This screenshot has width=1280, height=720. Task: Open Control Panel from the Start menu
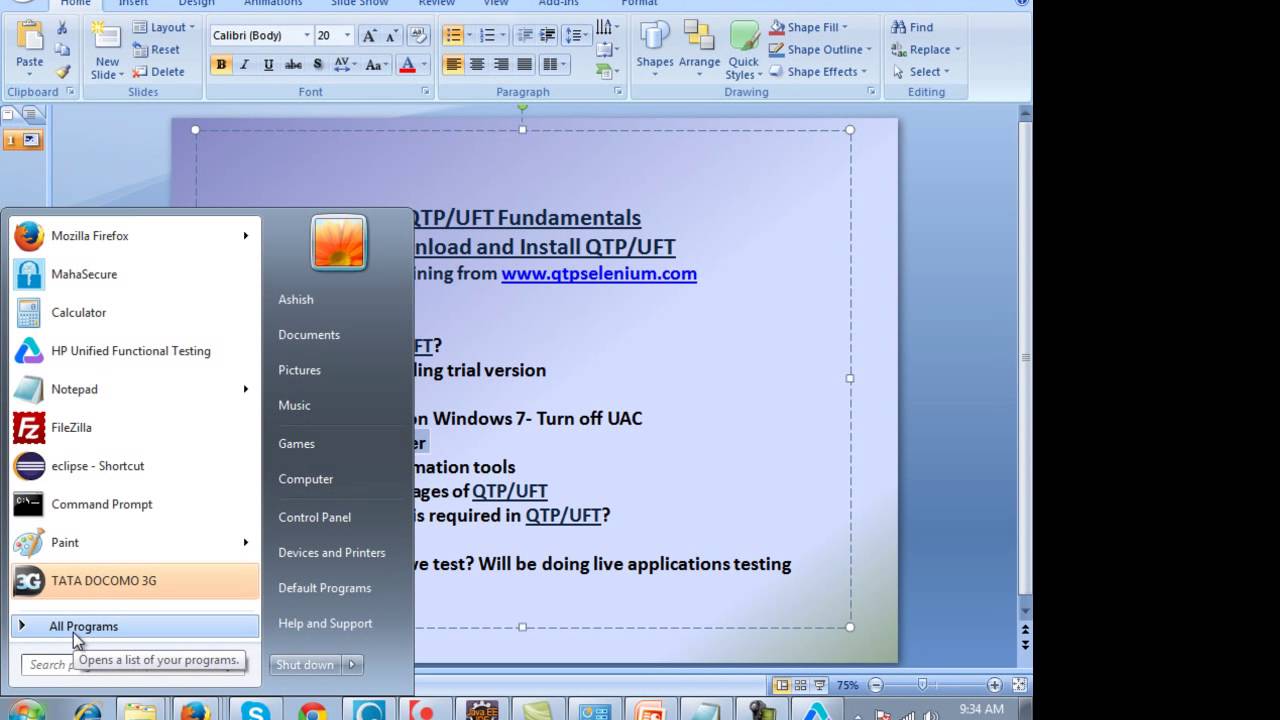tap(314, 517)
